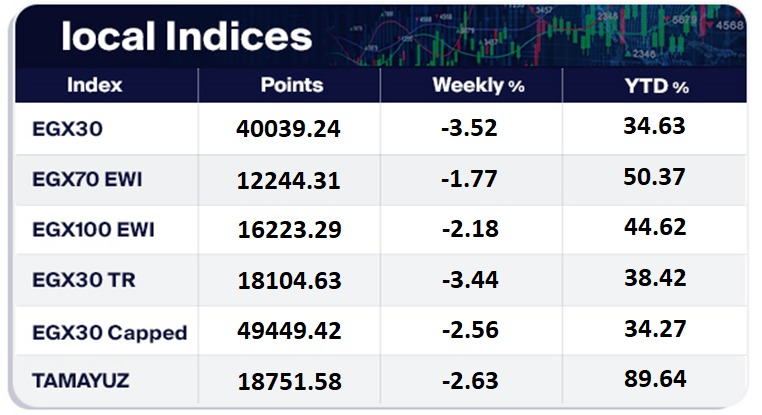Screen dimensions: 762x415
Task: Select the EGX100 EWI index label
Action: 94,230
